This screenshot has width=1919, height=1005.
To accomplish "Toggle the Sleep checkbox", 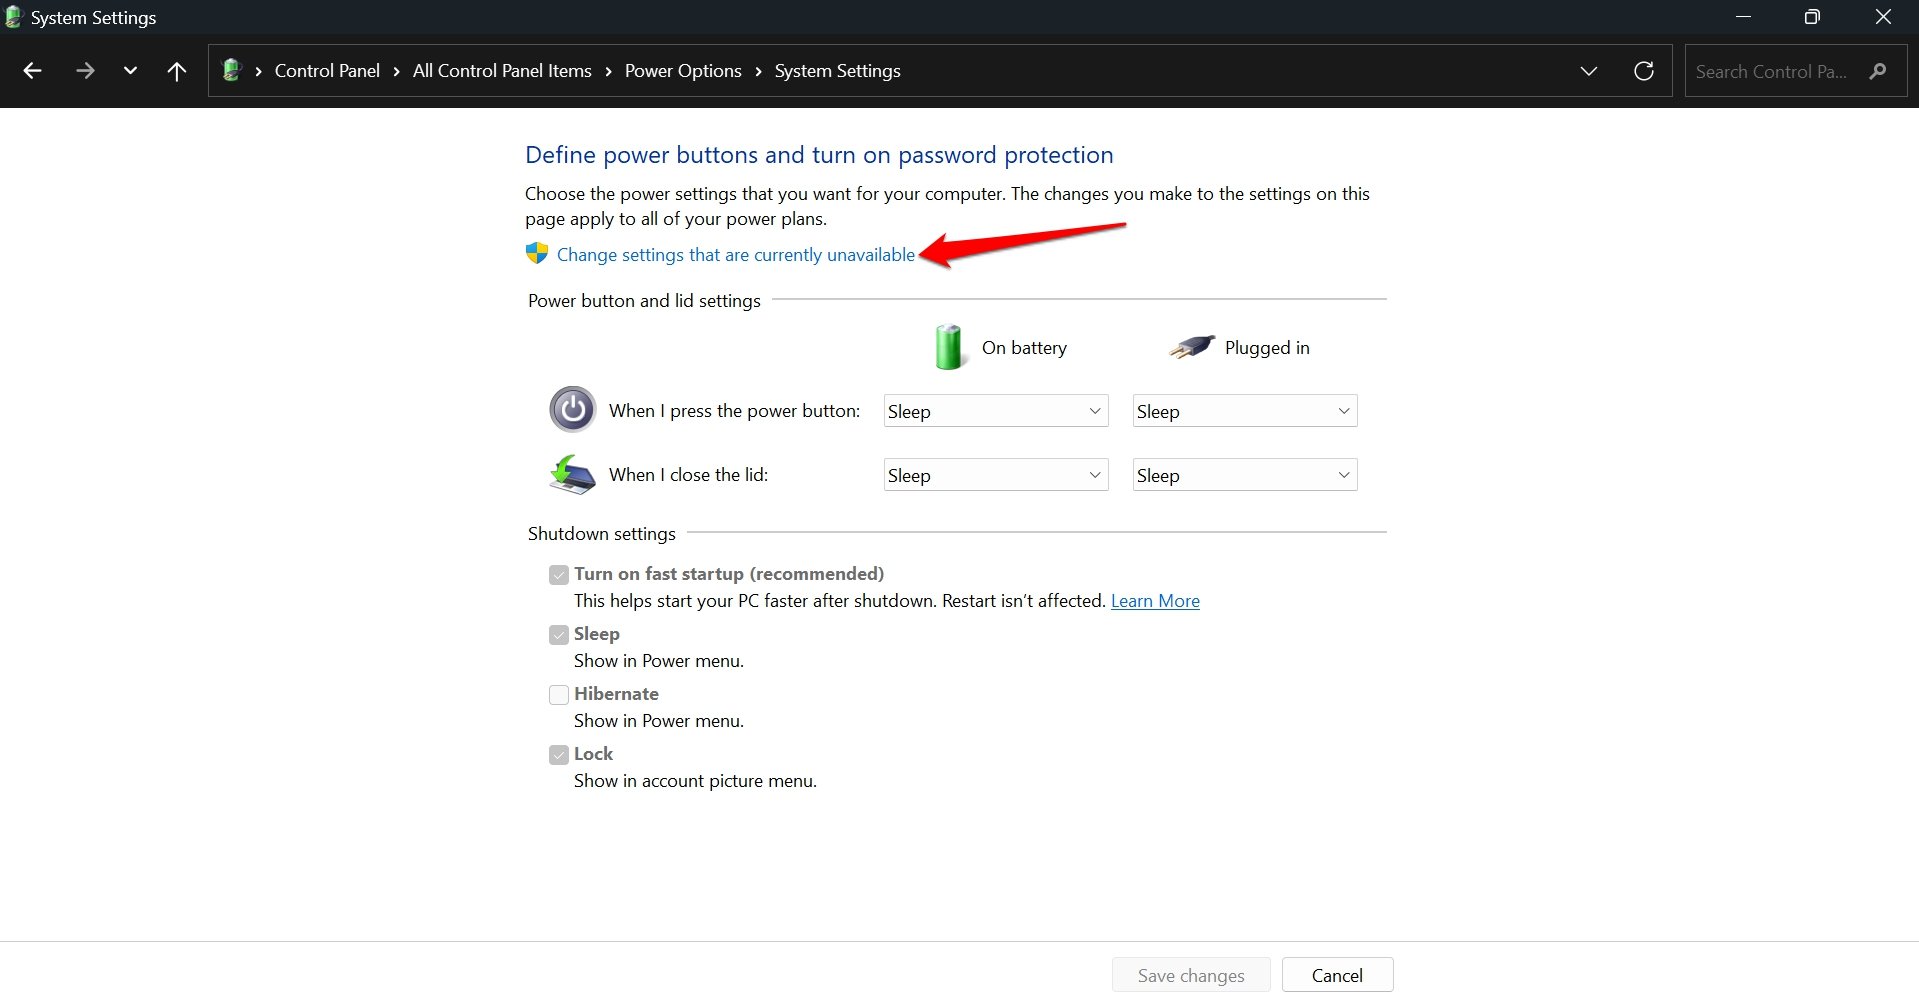I will [x=559, y=635].
